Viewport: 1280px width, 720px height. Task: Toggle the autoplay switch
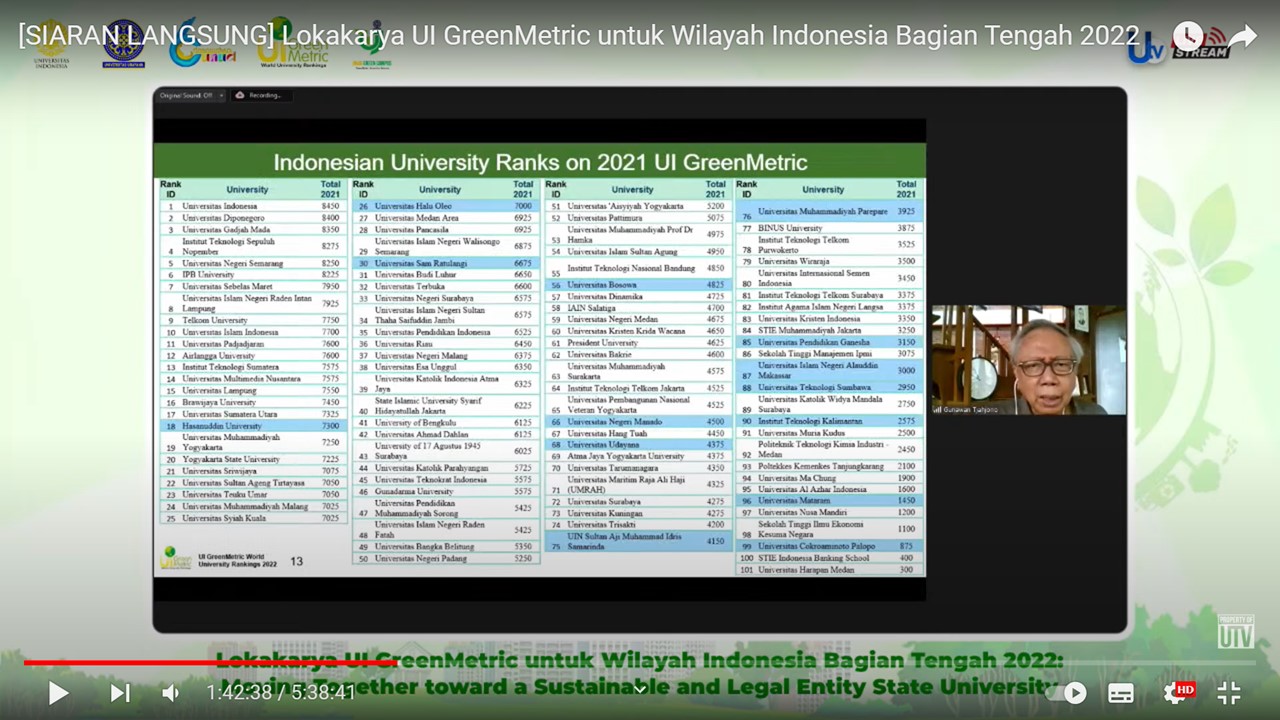point(1066,692)
